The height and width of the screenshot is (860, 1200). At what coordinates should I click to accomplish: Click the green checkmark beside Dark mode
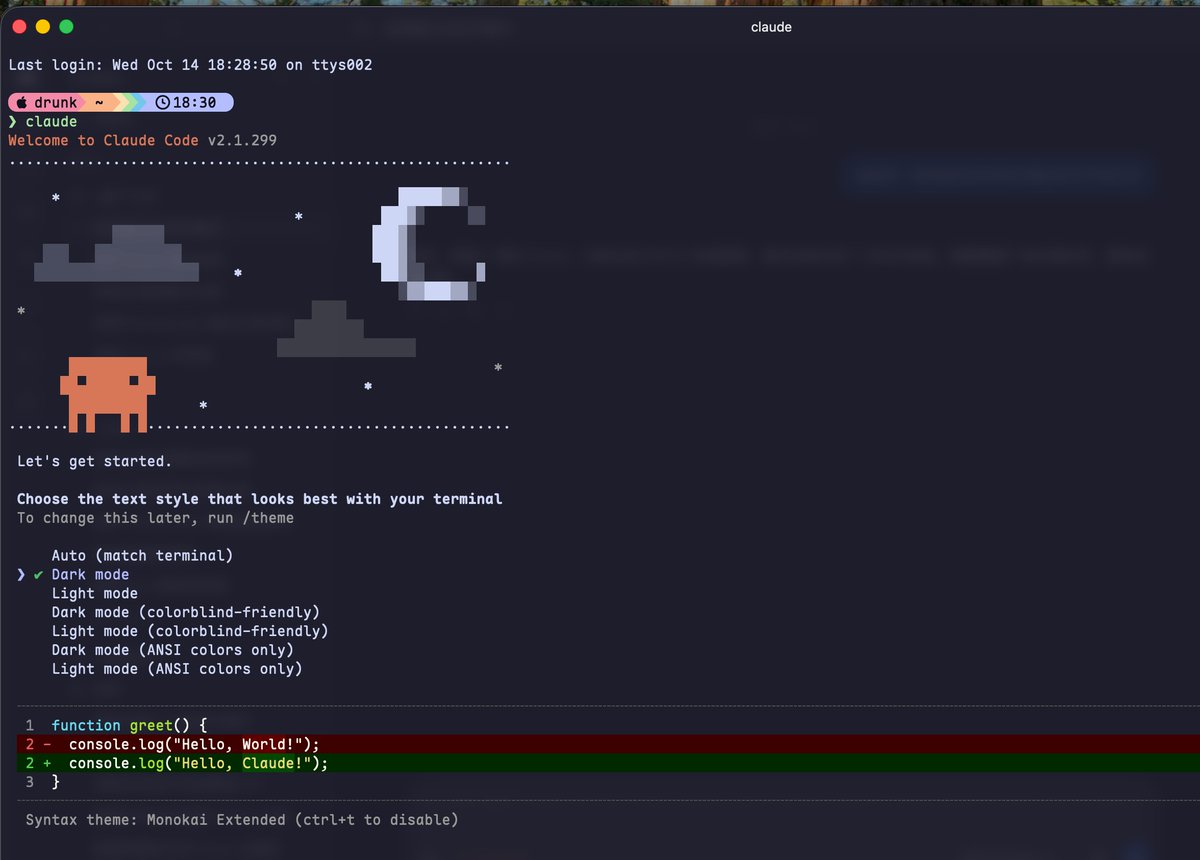click(x=38, y=574)
